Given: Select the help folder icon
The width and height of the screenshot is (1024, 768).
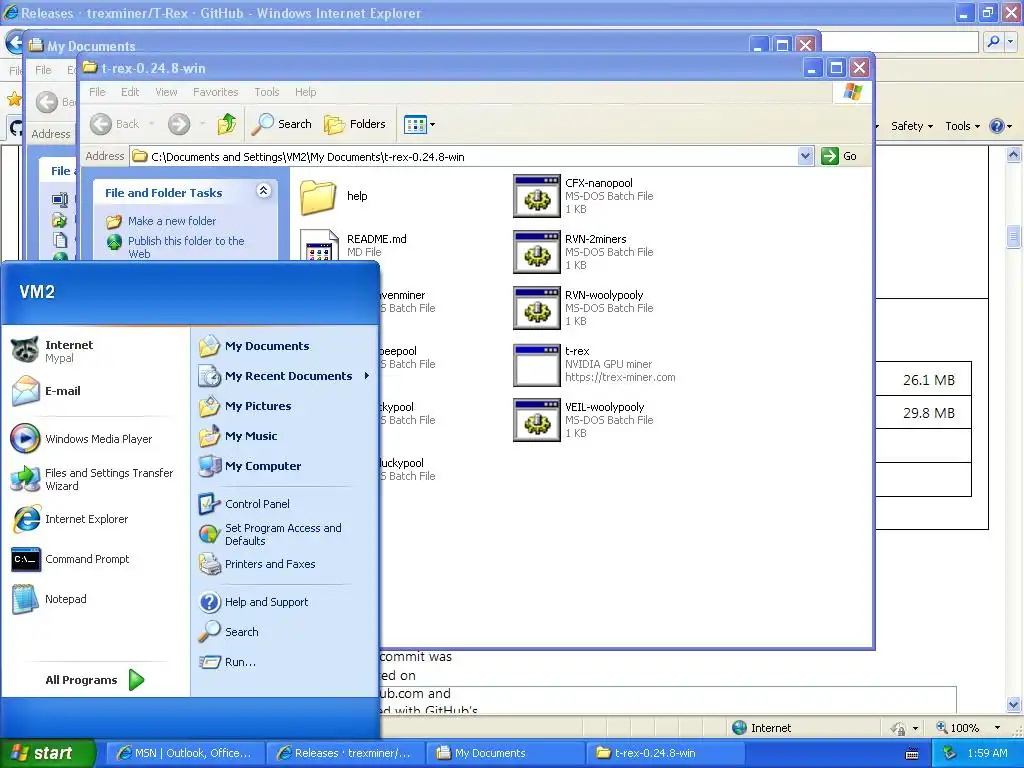Looking at the screenshot, I should 318,197.
